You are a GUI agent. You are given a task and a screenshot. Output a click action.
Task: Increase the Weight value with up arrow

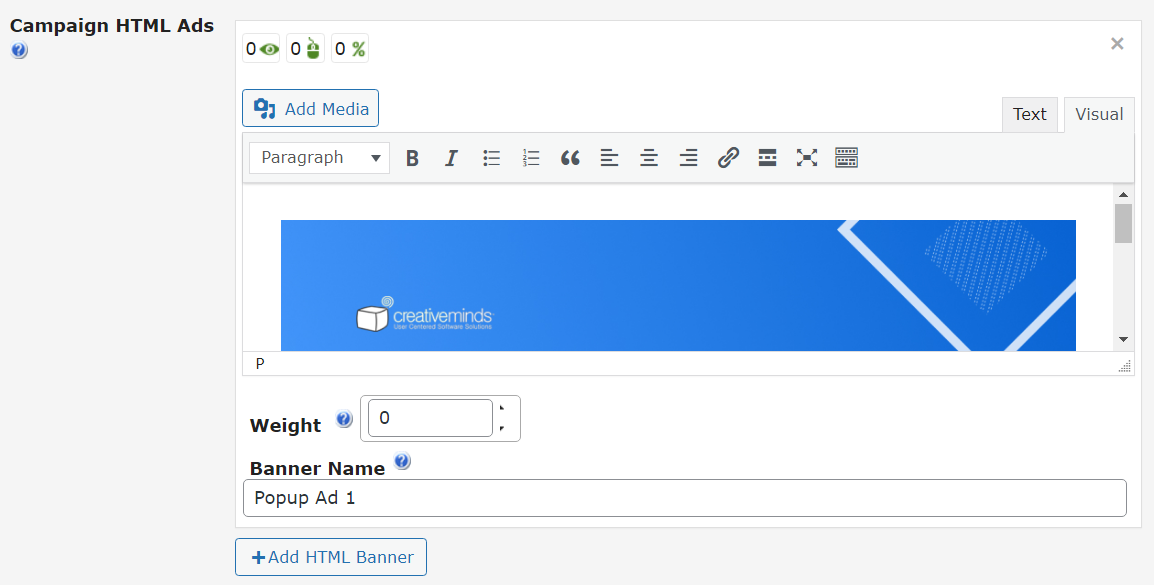(x=502, y=407)
